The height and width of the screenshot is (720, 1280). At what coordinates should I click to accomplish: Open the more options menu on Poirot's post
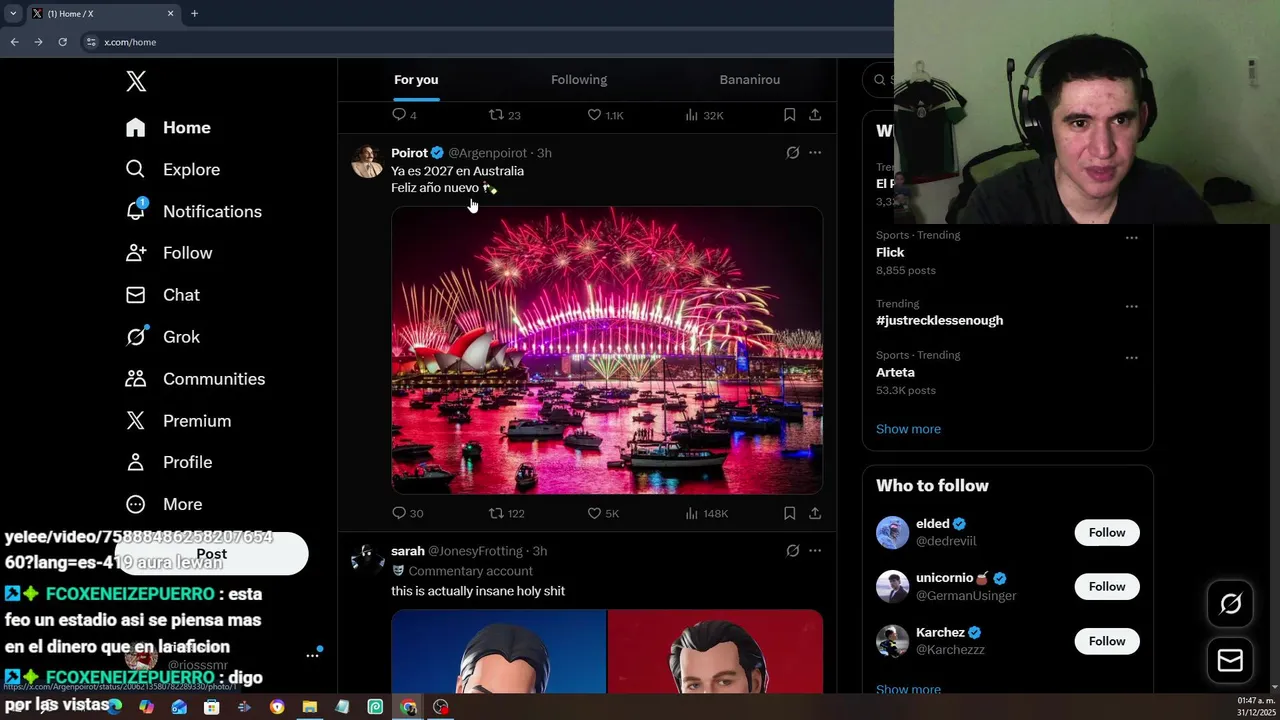point(815,153)
